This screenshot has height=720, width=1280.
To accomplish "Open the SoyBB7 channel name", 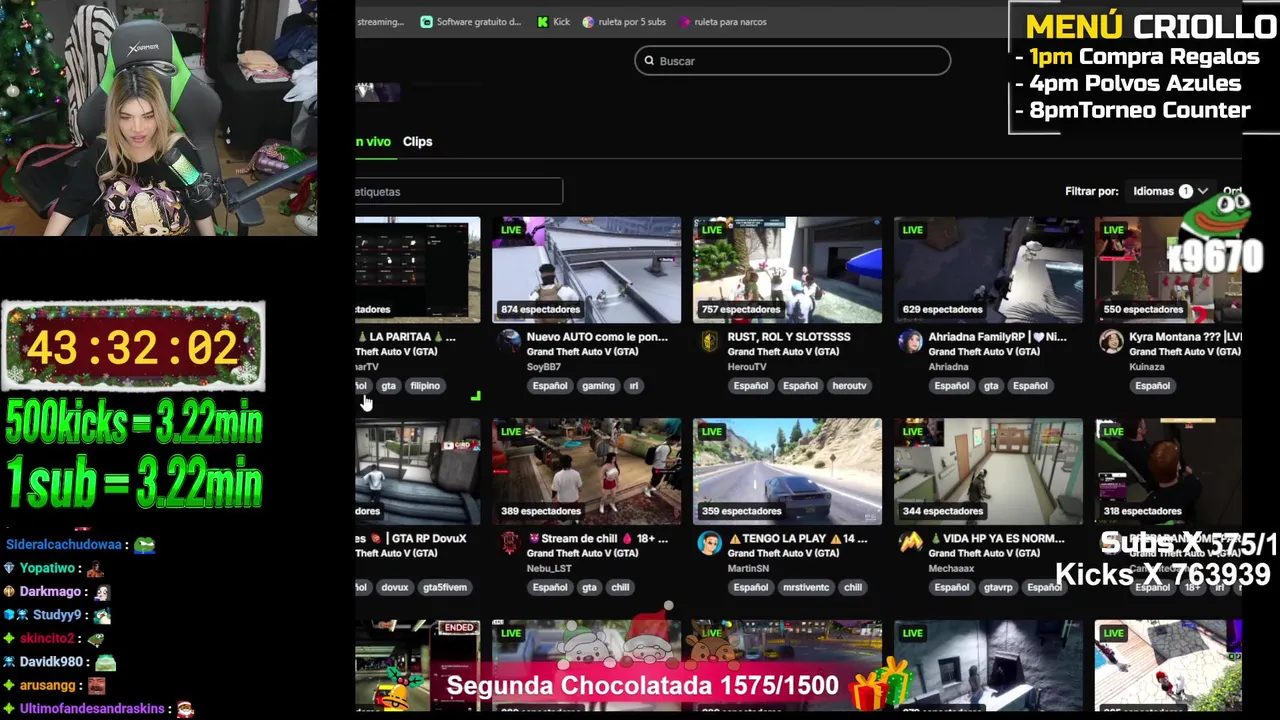I will pos(543,367).
